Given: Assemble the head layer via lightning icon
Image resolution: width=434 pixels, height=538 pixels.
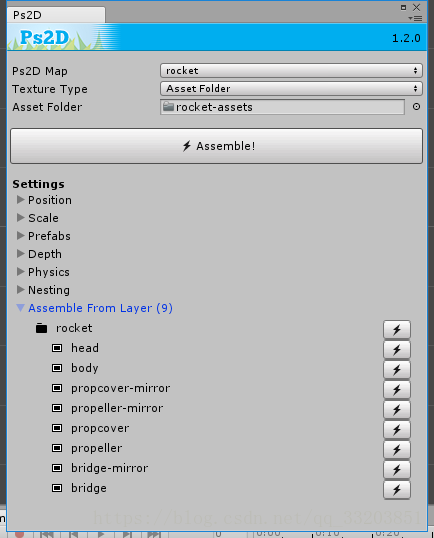Looking at the screenshot, I should 397,350.
